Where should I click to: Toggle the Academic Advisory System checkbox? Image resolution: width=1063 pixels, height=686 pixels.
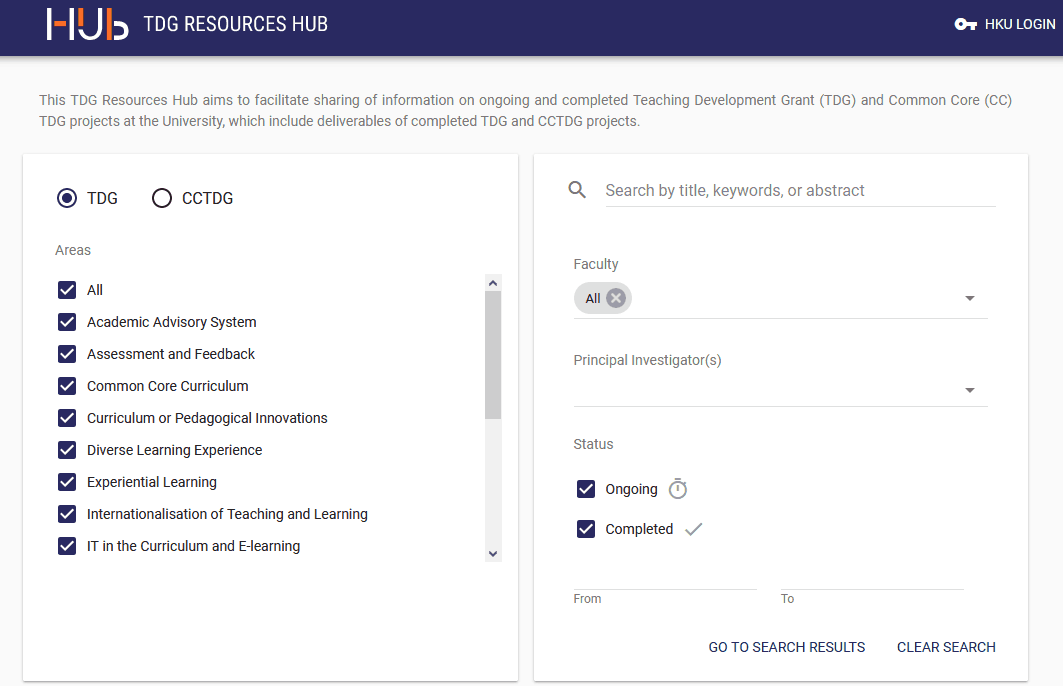coord(67,322)
